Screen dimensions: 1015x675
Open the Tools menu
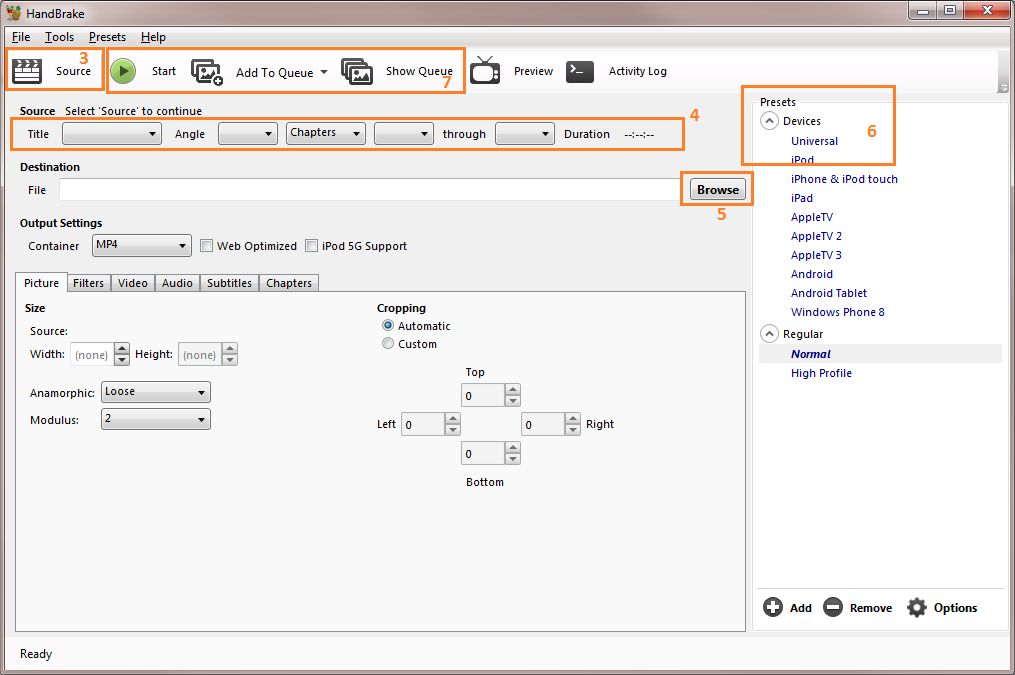[x=59, y=37]
